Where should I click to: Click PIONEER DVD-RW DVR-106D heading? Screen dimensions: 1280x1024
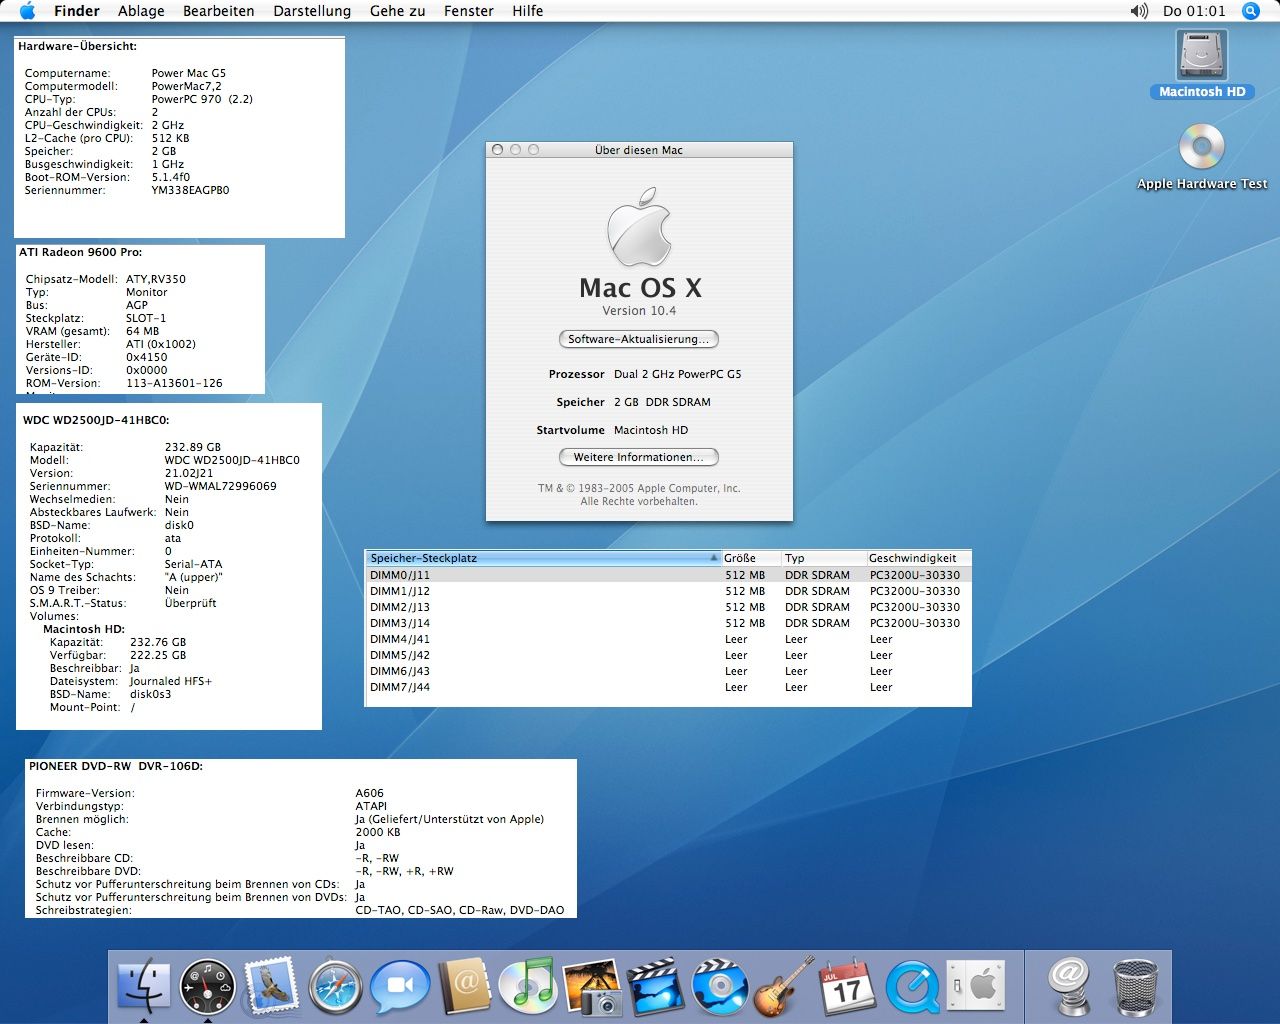[x=116, y=766]
